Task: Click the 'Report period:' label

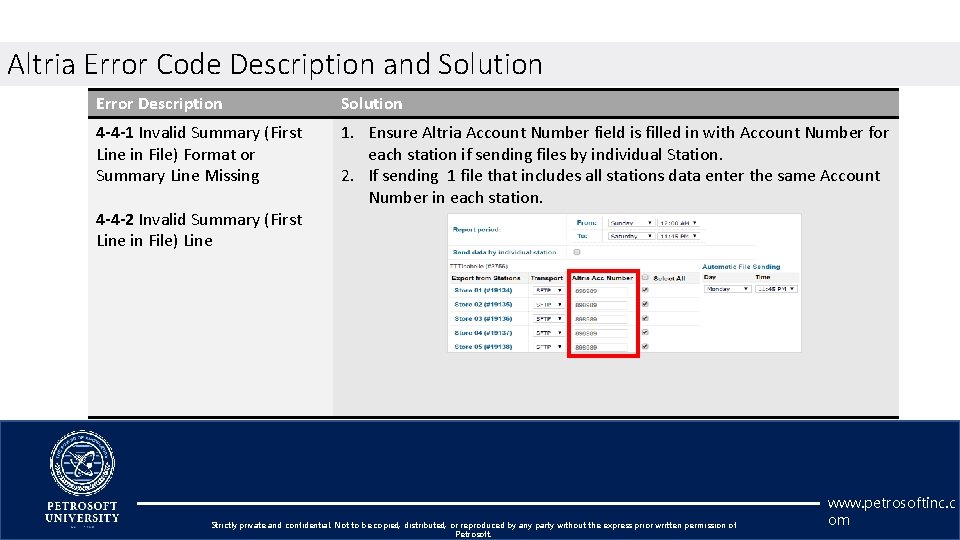Action: pos(476,230)
